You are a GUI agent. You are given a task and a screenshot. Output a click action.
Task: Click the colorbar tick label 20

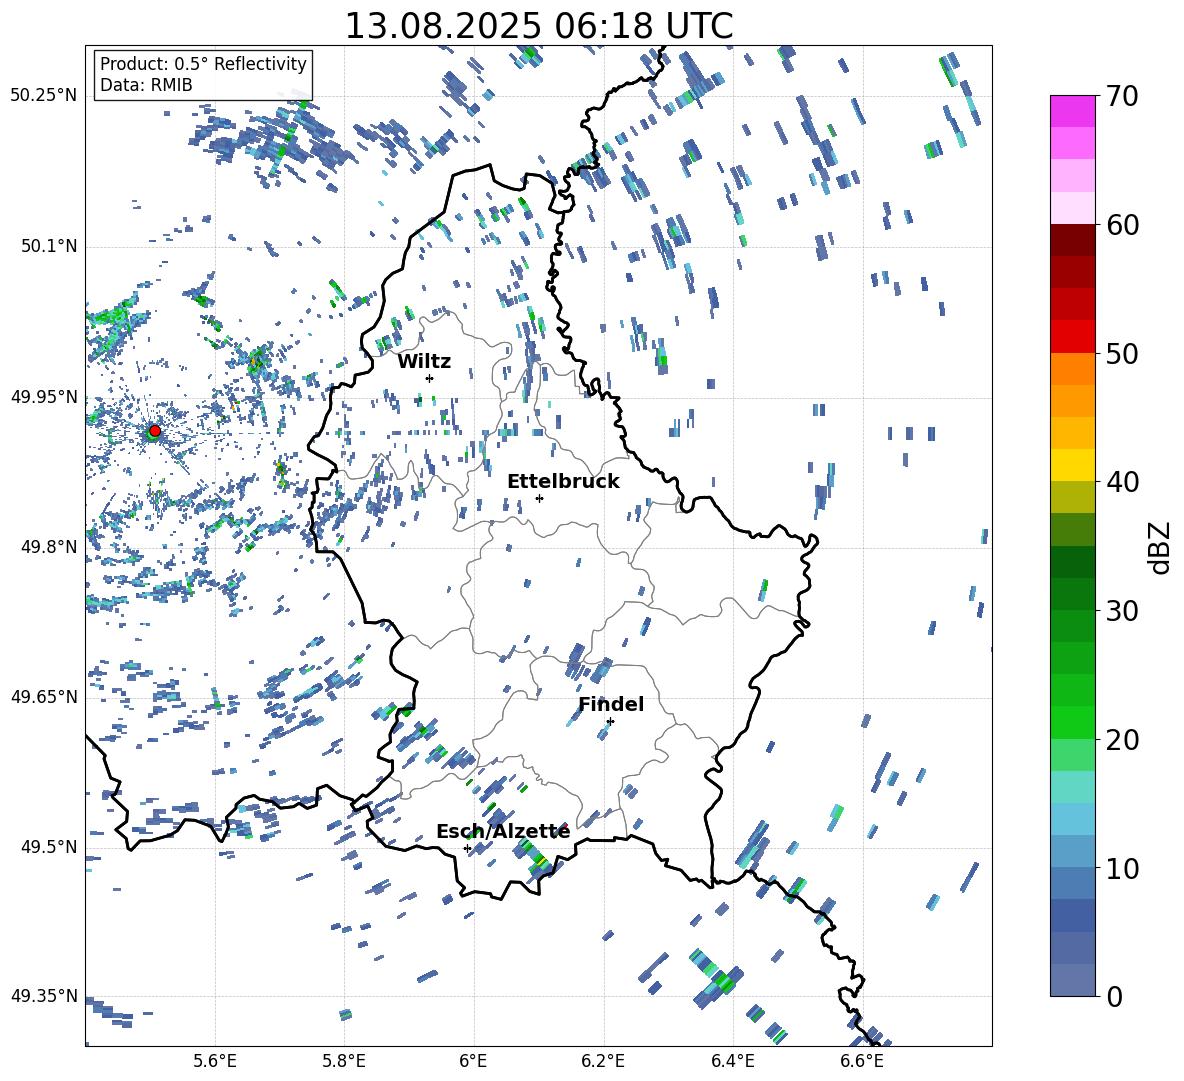[1122, 739]
